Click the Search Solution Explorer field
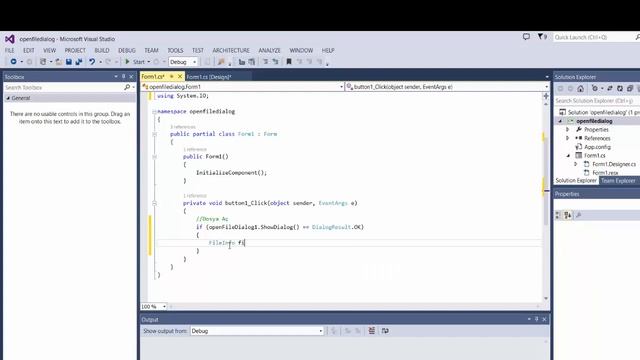 (597, 100)
